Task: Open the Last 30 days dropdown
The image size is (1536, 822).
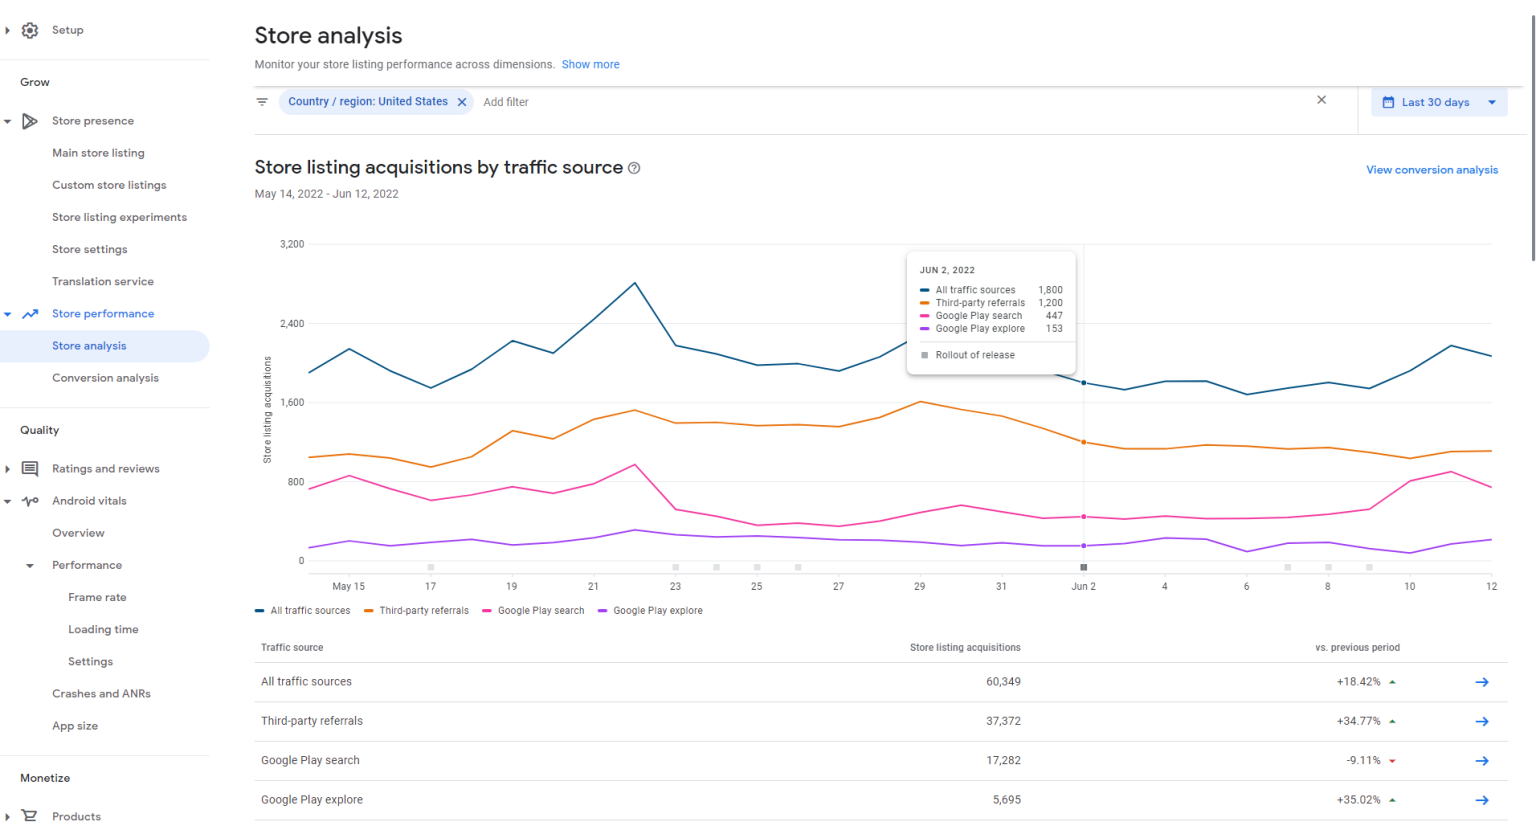Action: pos(1439,101)
